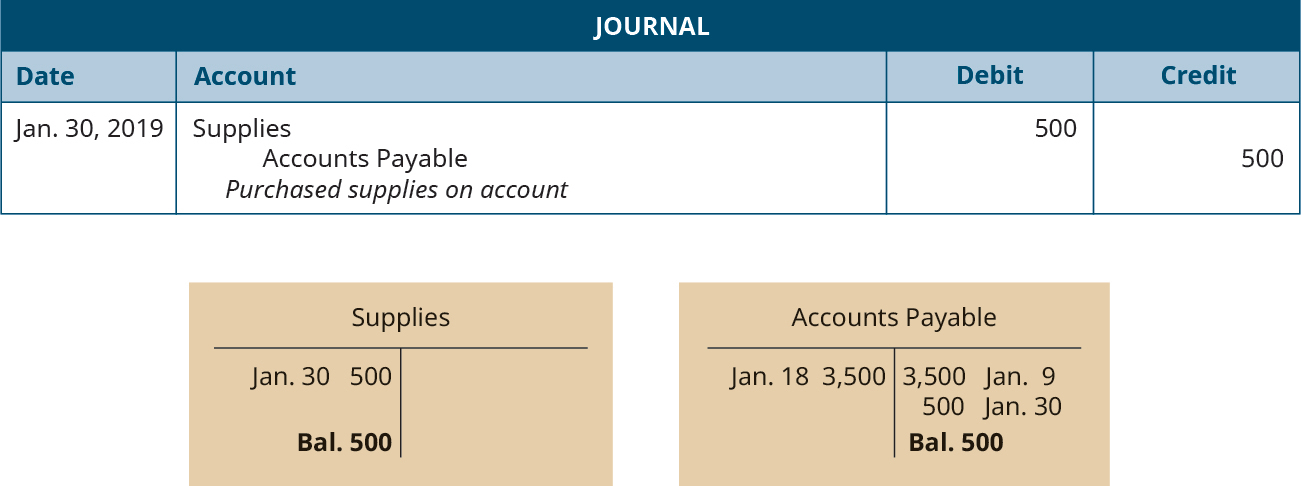
Task: Click the Purchased supplies on account description
Action: (396, 189)
